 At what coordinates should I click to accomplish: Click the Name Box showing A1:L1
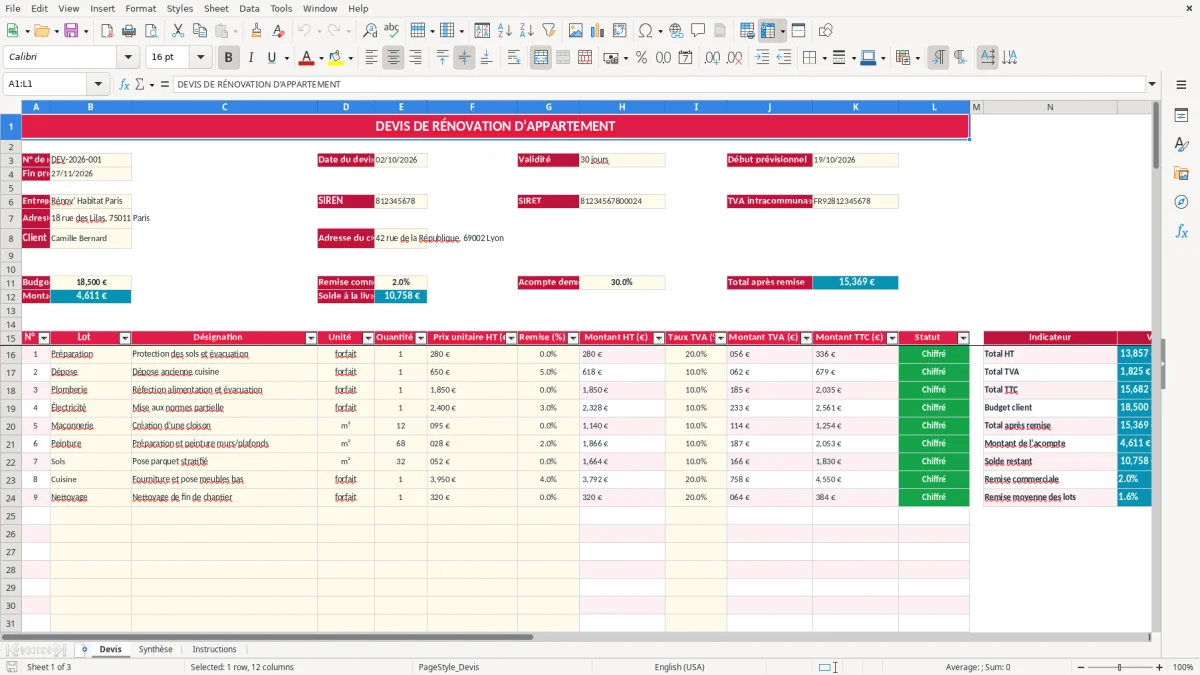(x=46, y=84)
